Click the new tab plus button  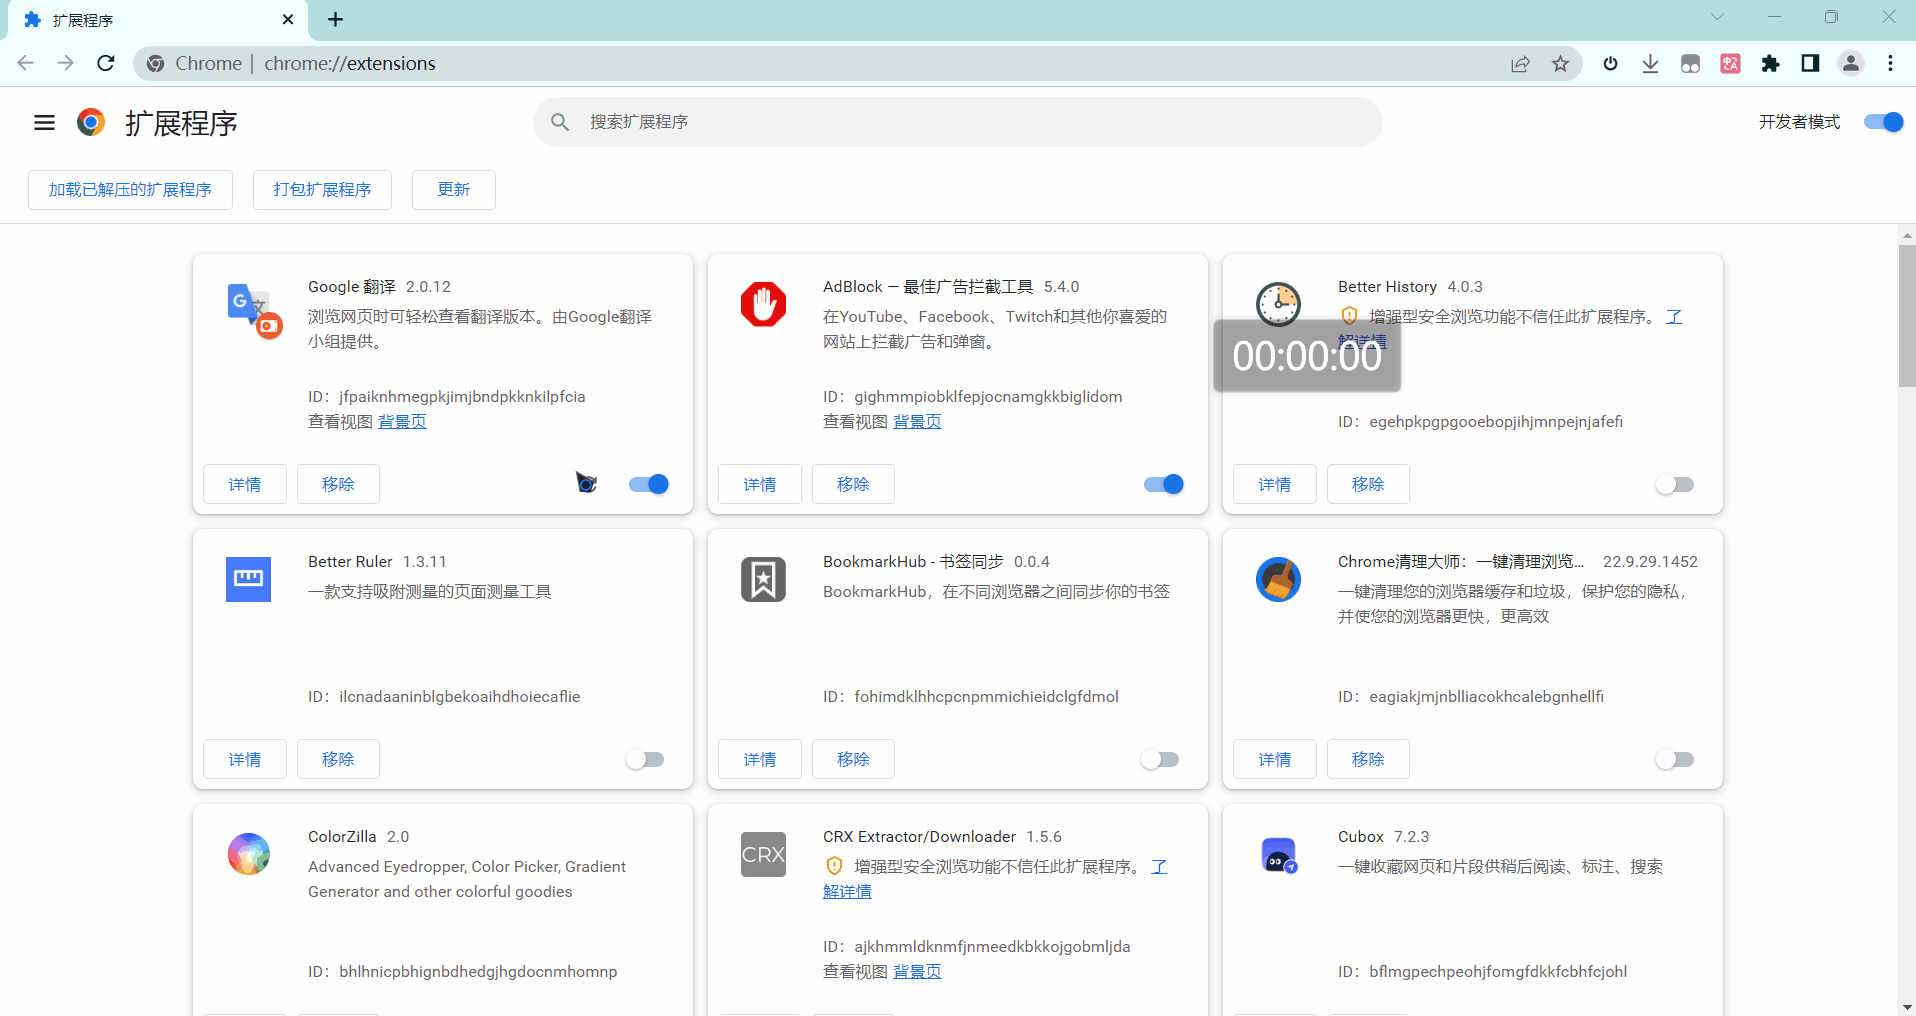pyautogui.click(x=336, y=19)
